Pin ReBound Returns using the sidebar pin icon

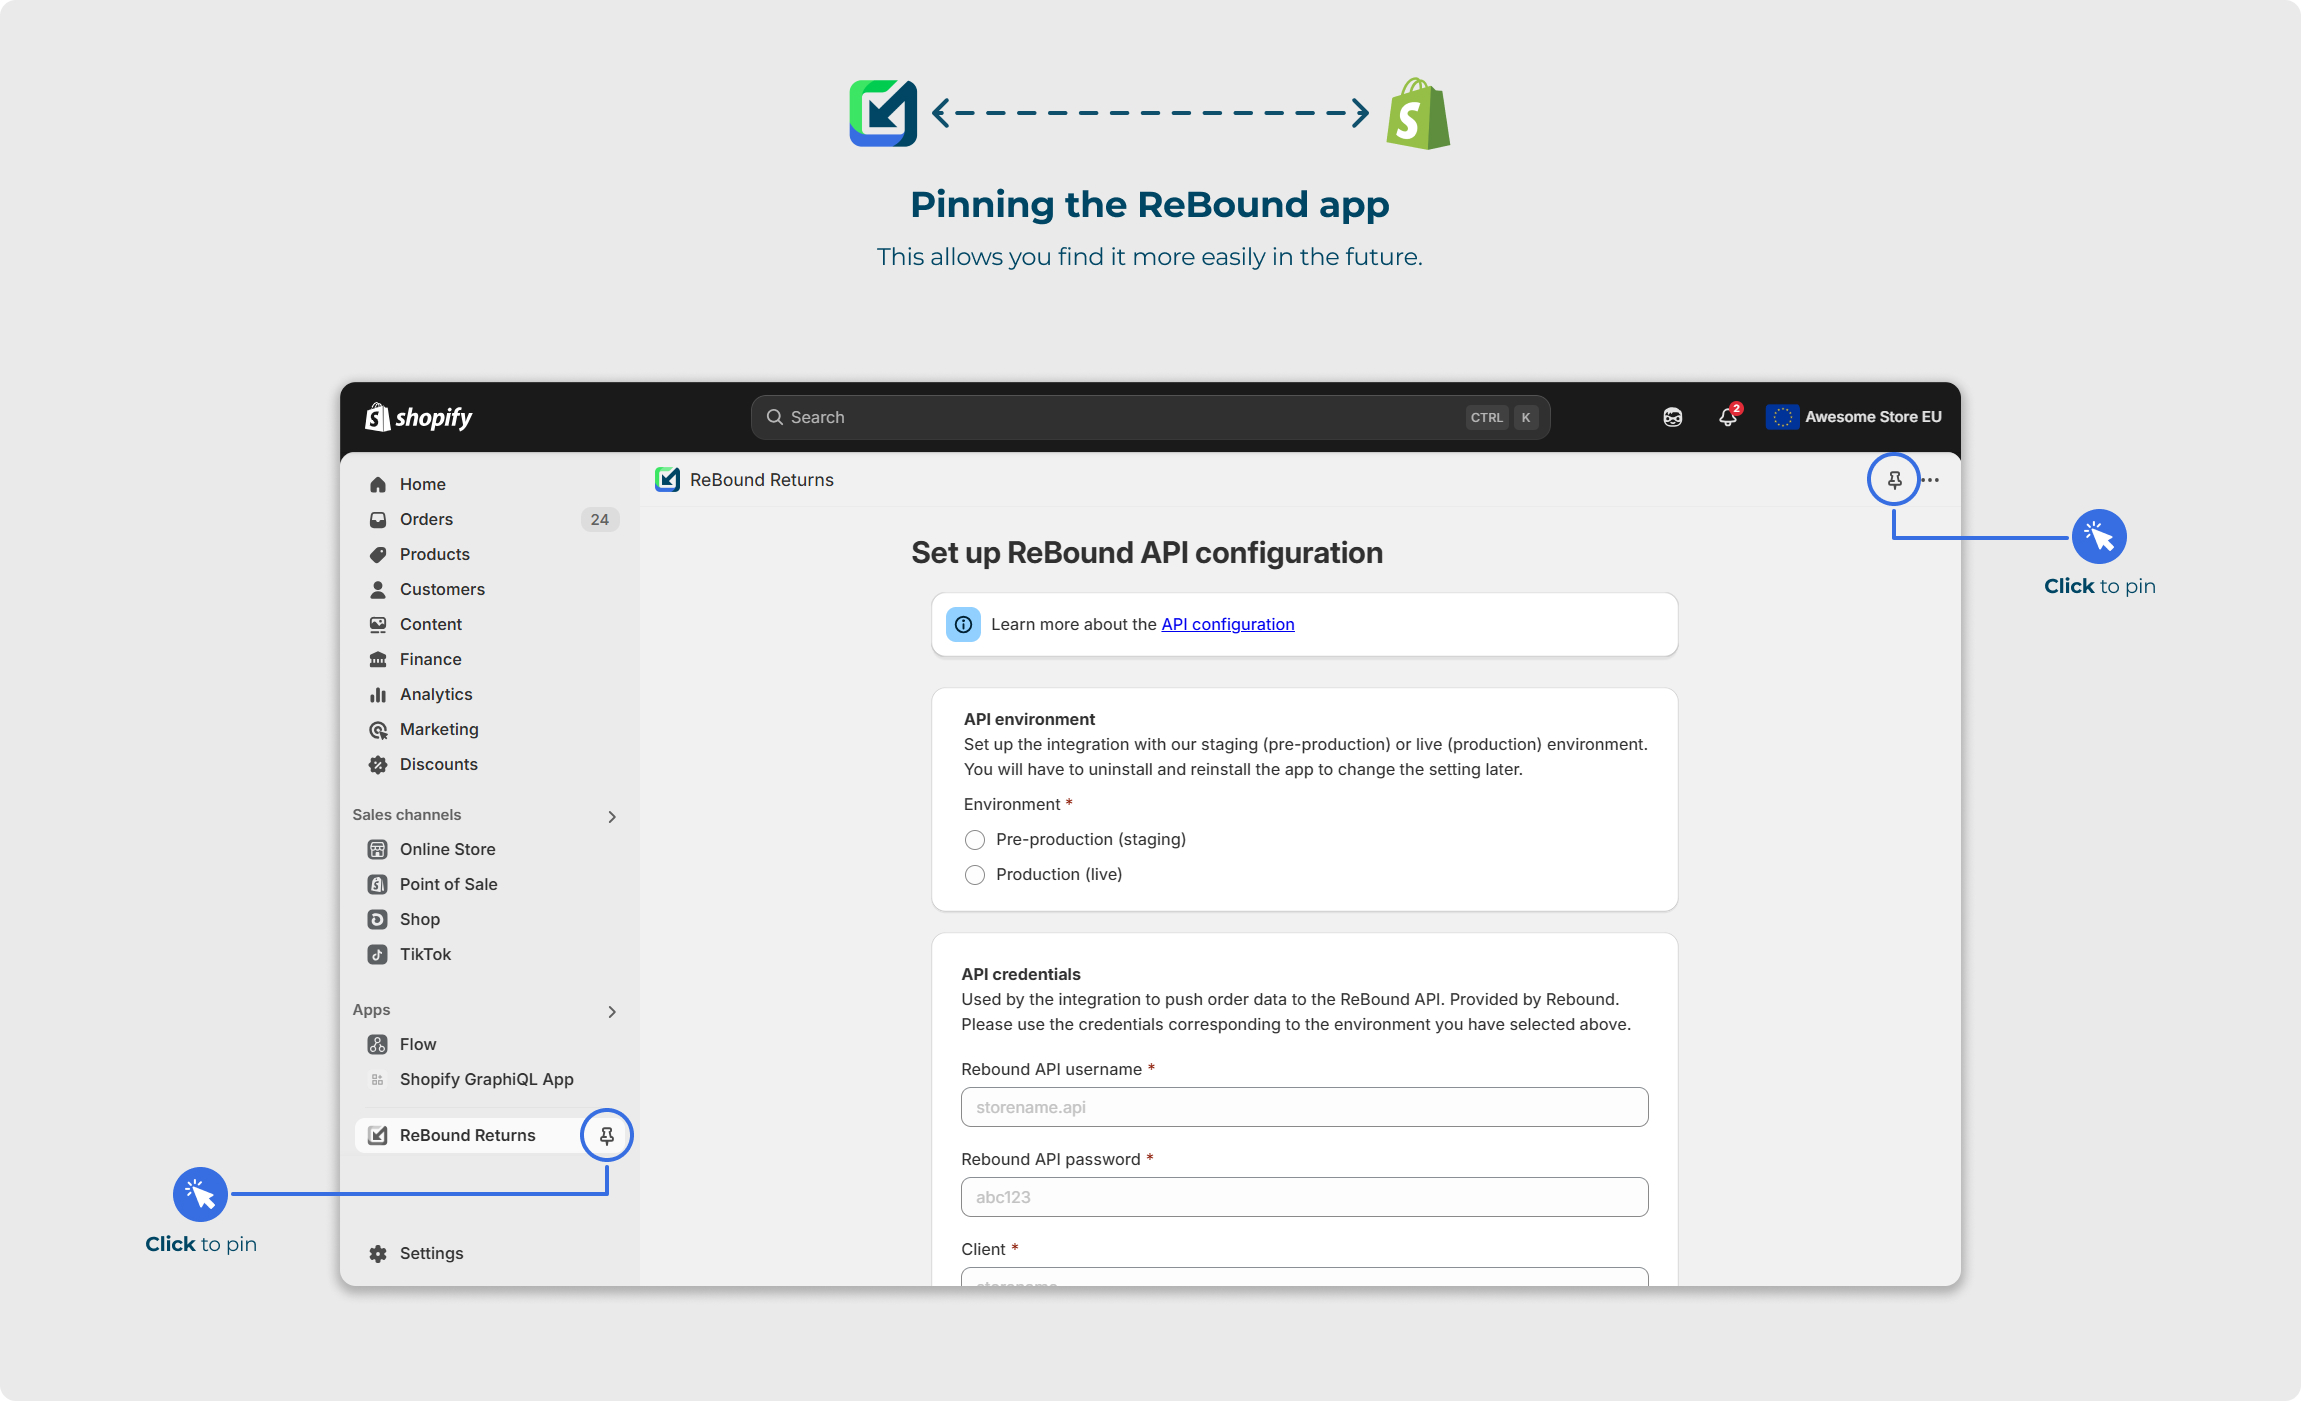607,1135
